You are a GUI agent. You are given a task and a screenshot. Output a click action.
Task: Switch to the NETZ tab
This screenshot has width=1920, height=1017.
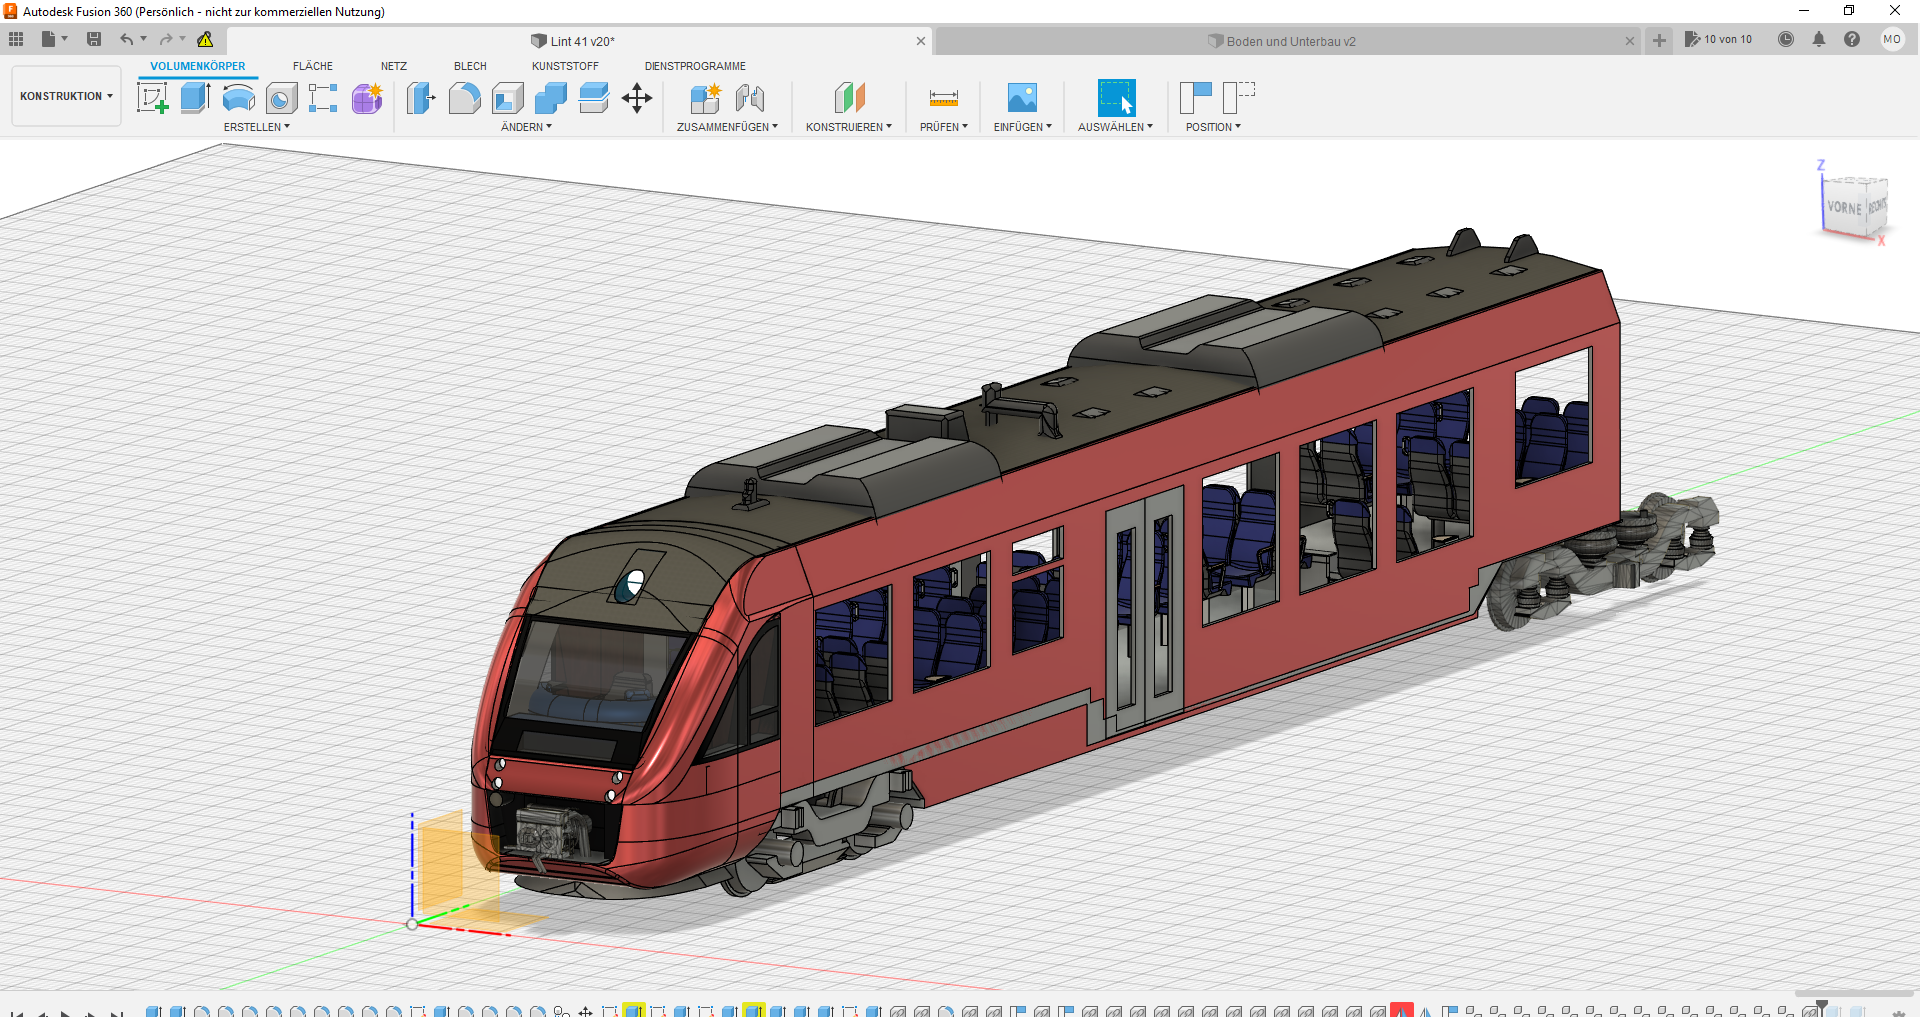coord(394,66)
